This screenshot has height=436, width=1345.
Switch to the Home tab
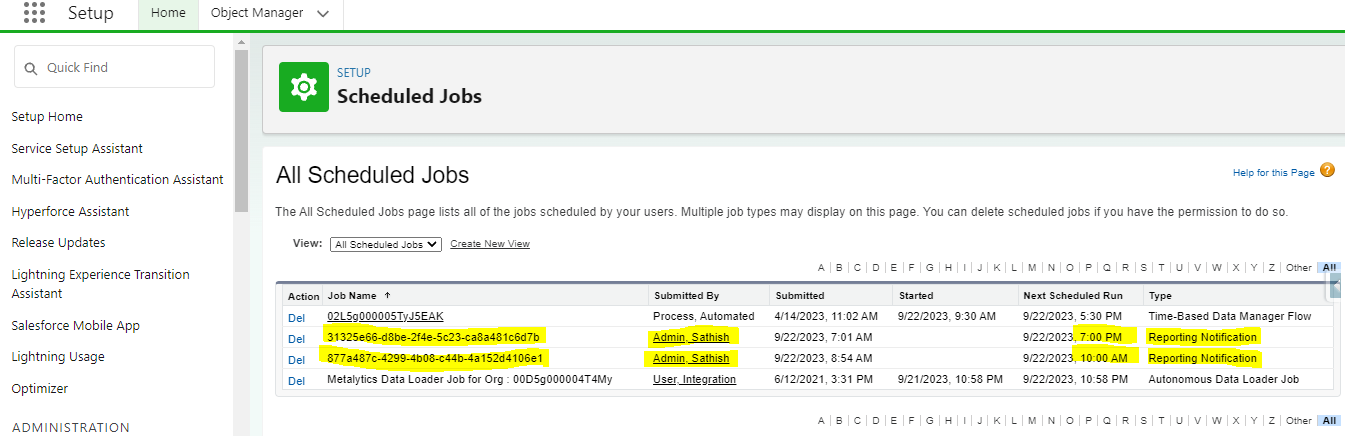point(168,14)
